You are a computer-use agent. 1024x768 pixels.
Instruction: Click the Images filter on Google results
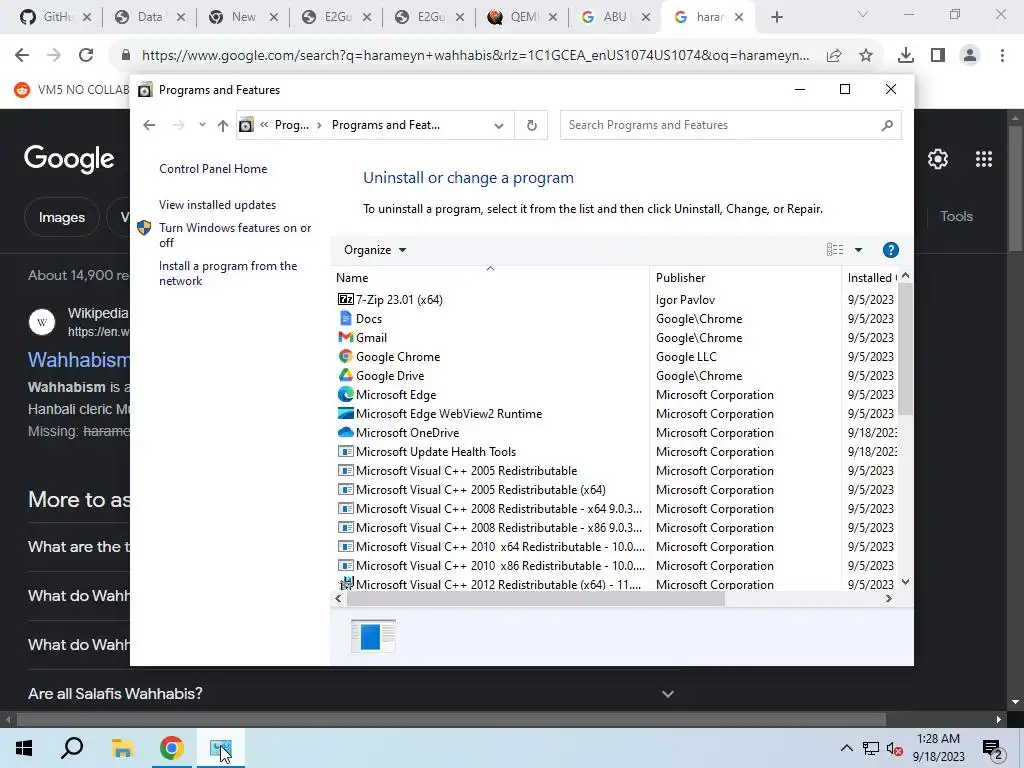pyautogui.click(x=62, y=217)
